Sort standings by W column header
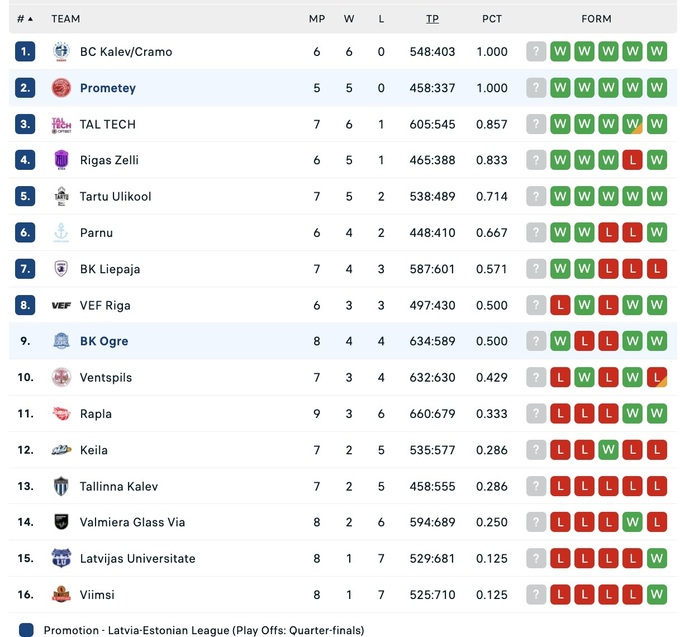Screen dimensions: 680x637 click(349, 18)
